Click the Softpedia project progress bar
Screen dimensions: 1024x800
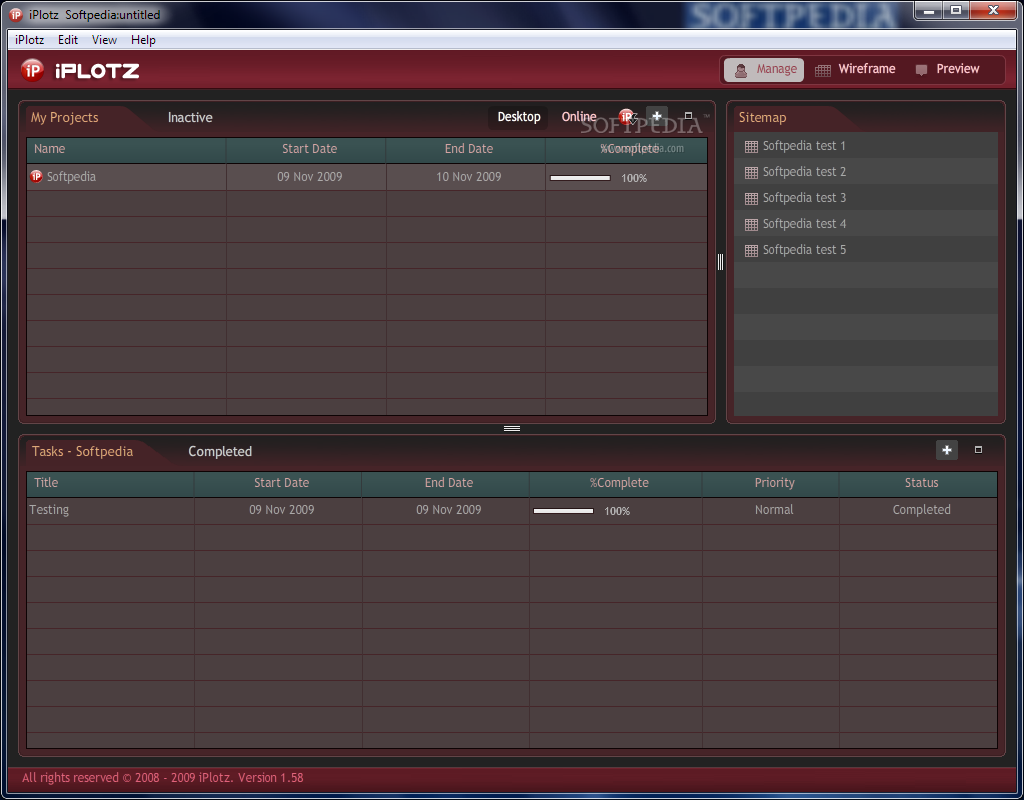pos(580,178)
